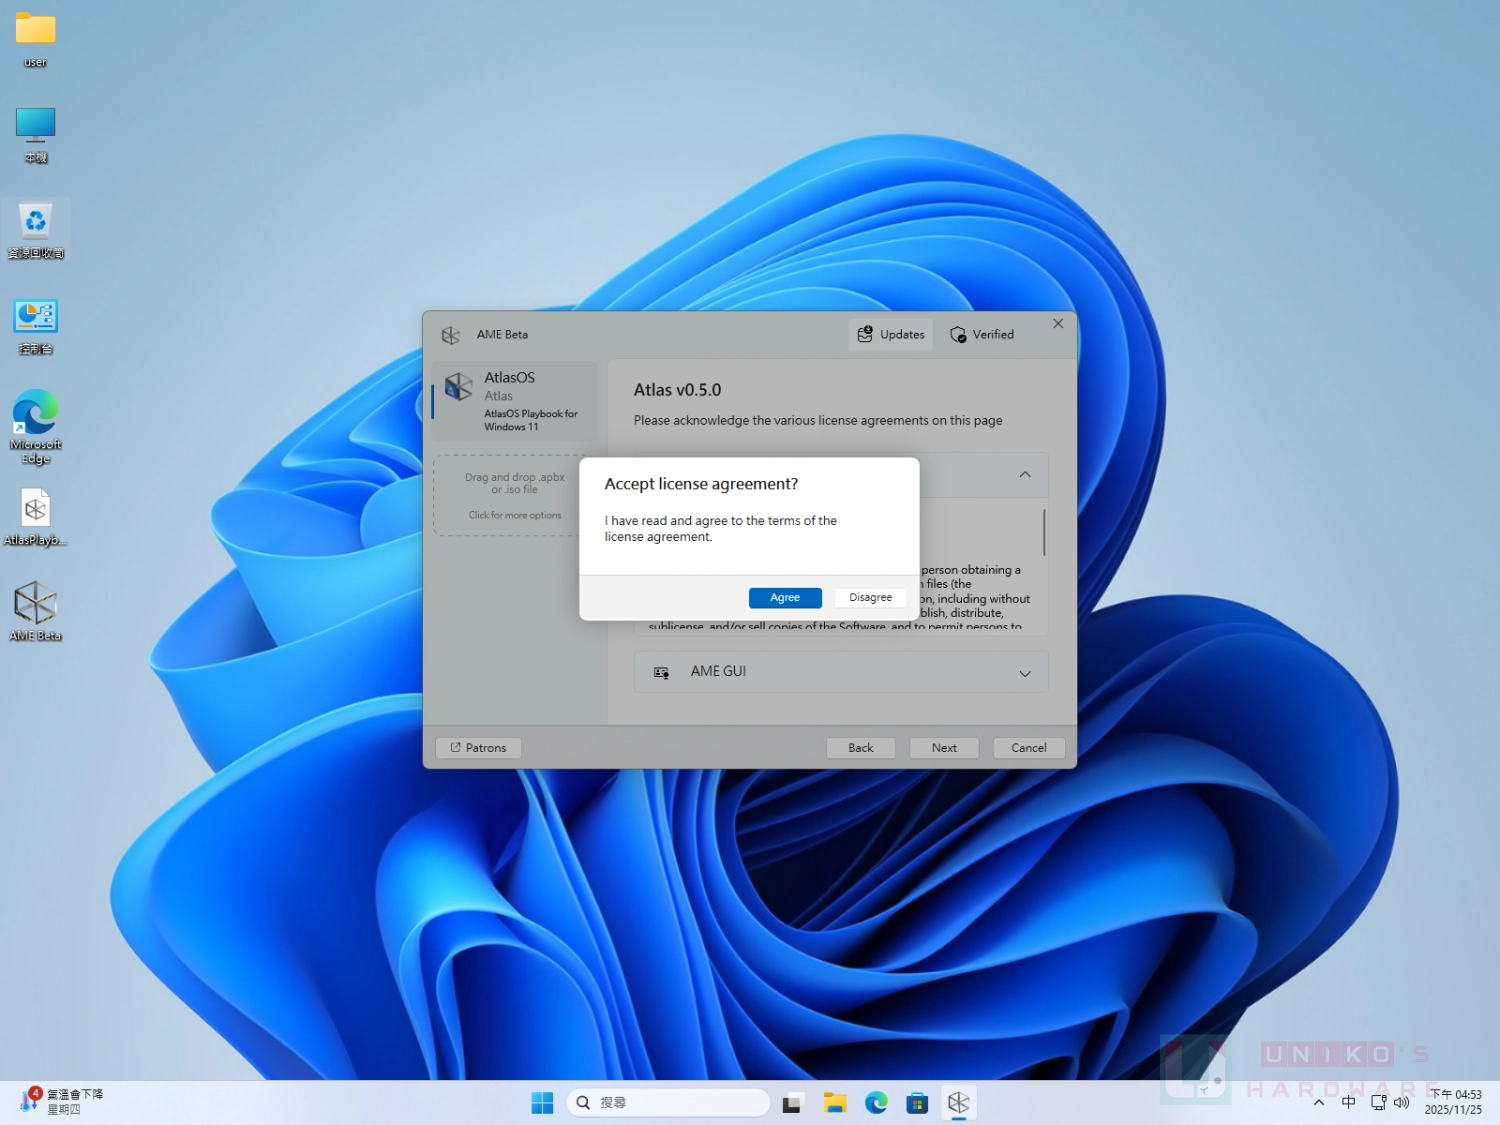The width and height of the screenshot is (1500, 1125).
Task: Open the Updates panel
Action: [x=891, y=335]
